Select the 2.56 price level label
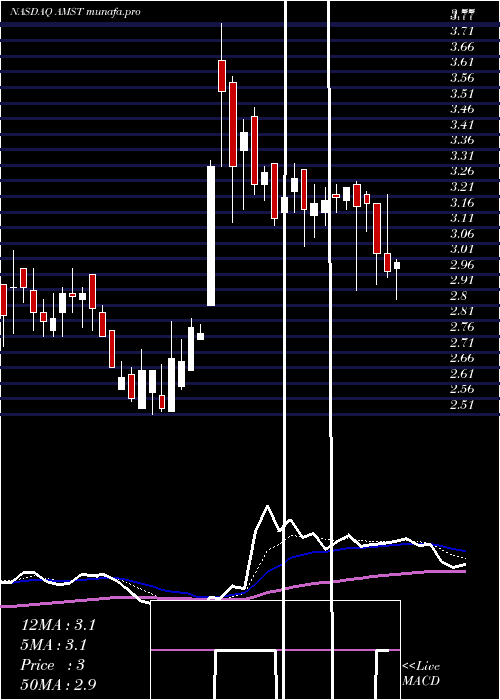 pyautogui.click(x=462, y=389)
